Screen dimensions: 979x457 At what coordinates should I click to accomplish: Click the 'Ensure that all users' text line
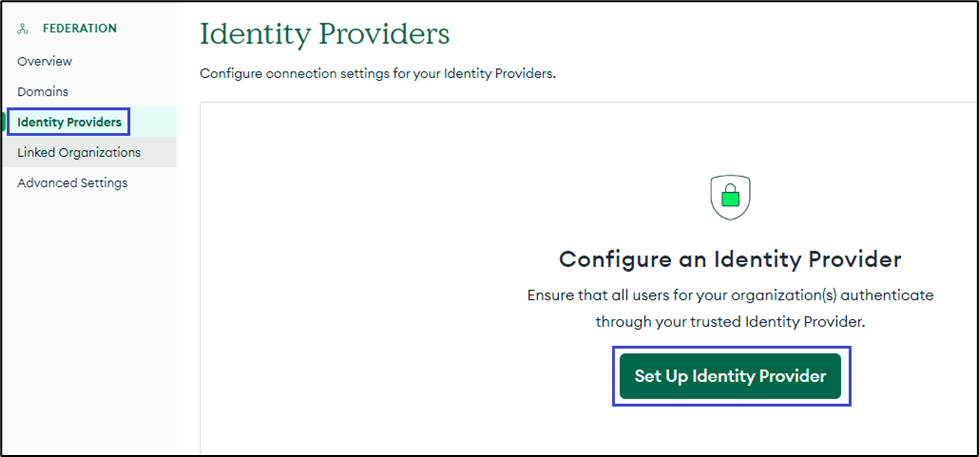coord(730,296)
